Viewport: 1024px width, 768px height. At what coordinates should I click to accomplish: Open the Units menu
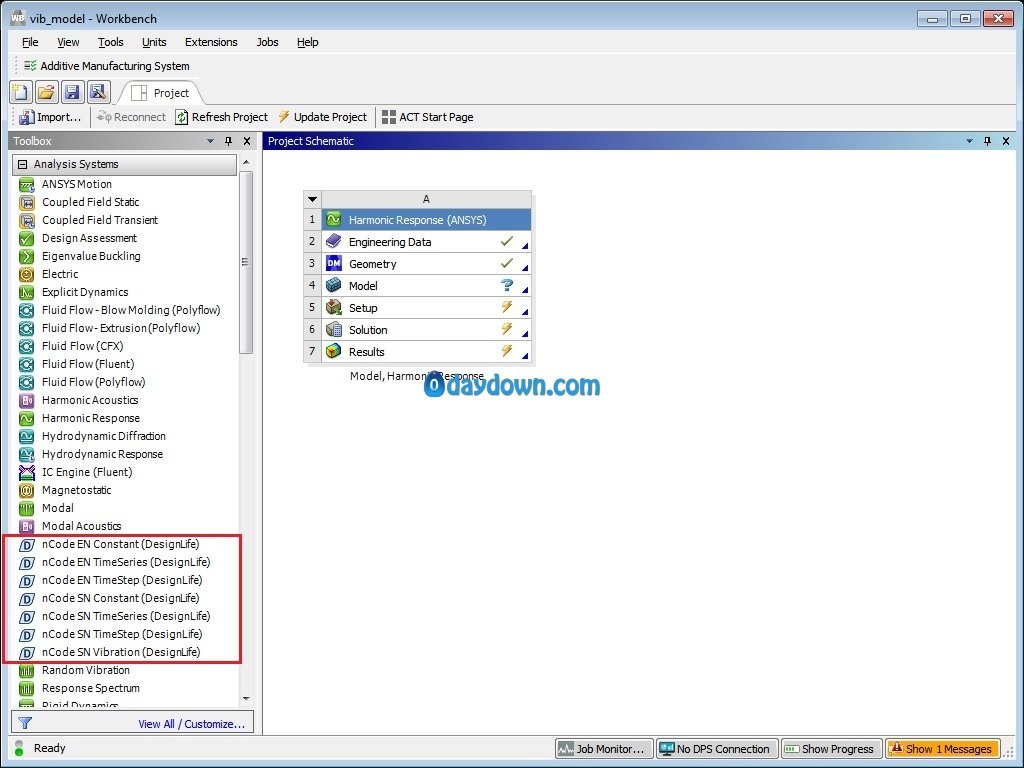pyautogui.click(x=154, y=42)
